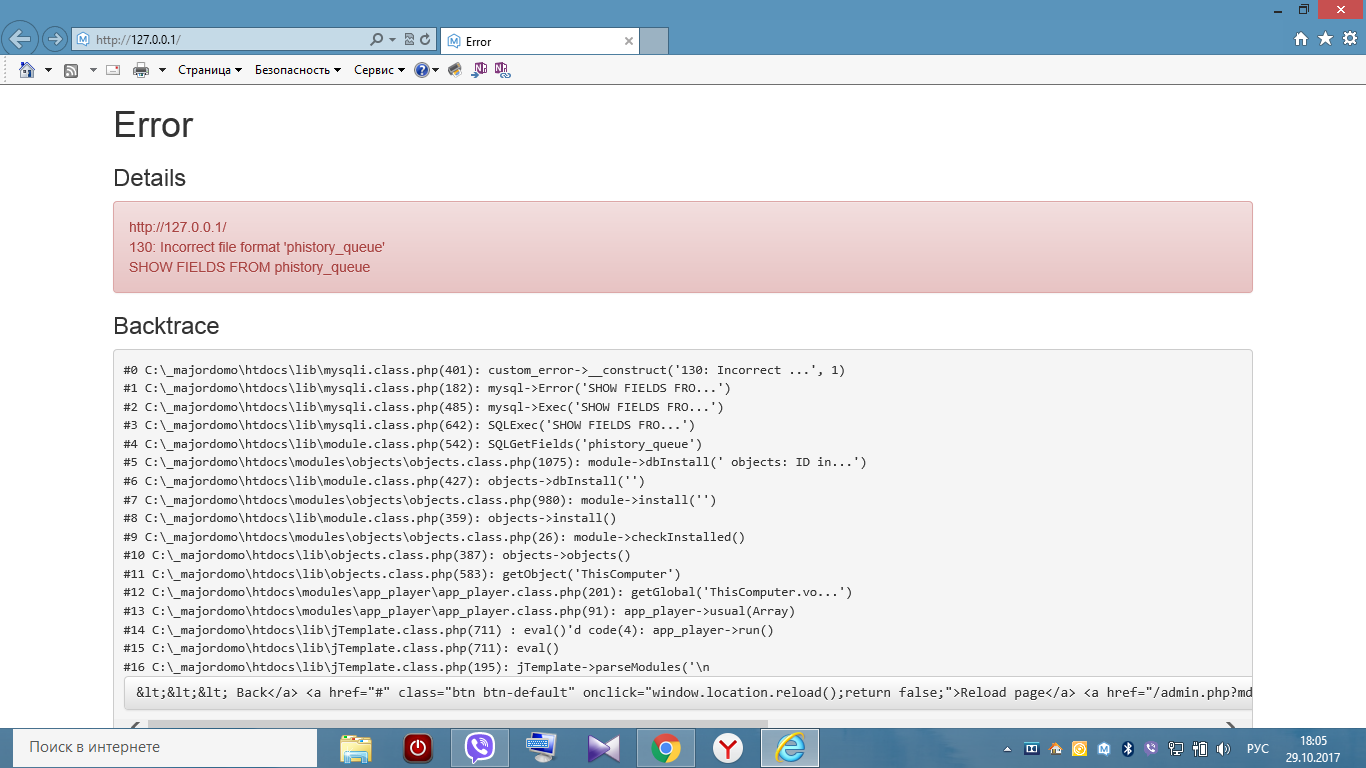Open the Home icon in the command bar
Viewport: 1366px width, 768px height.
(27, 70)
